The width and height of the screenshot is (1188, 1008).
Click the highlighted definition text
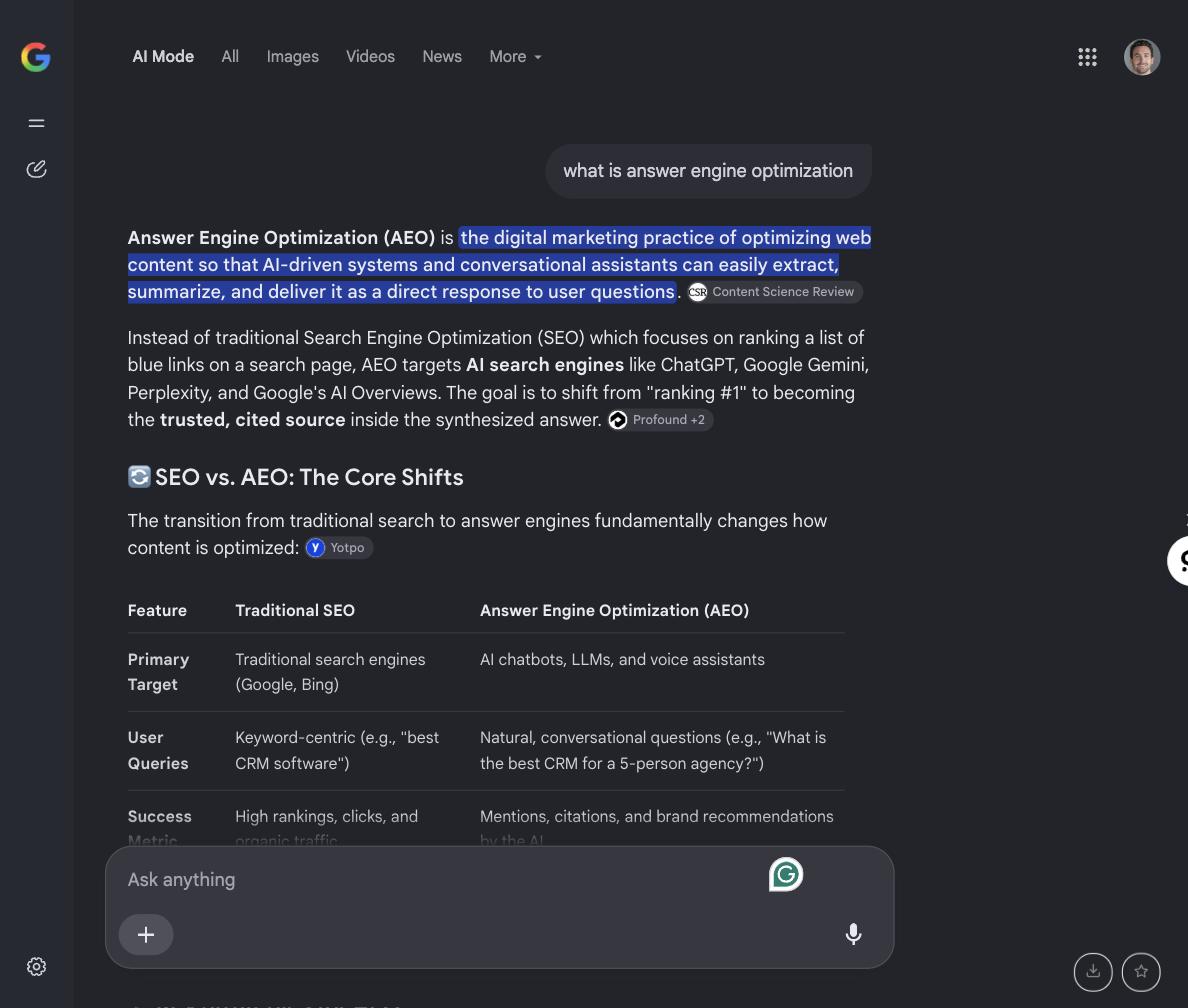[x=499, y=265]
